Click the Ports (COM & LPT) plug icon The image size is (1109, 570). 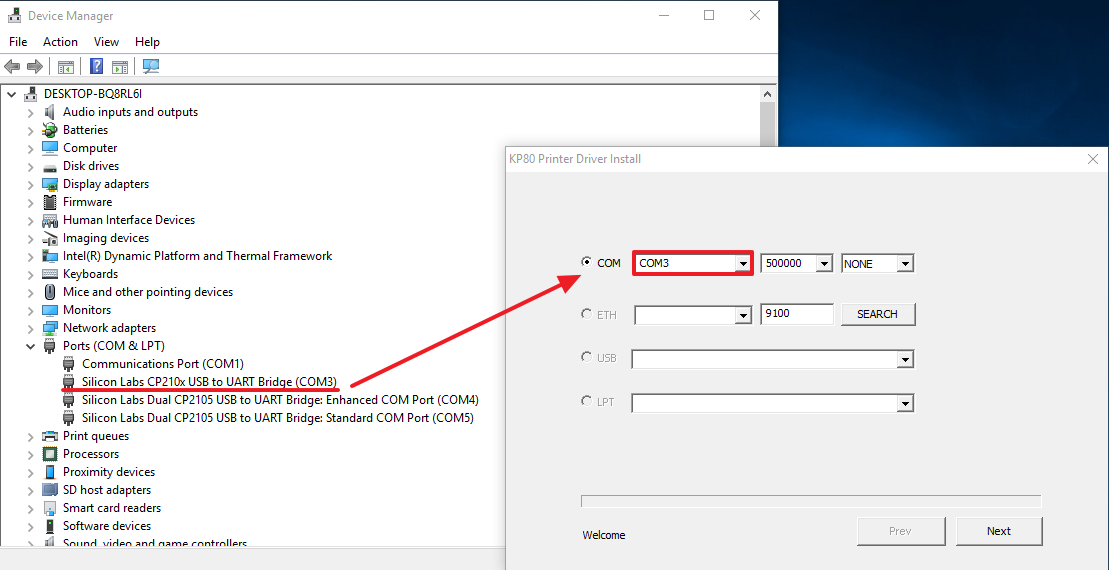[50, 346]
